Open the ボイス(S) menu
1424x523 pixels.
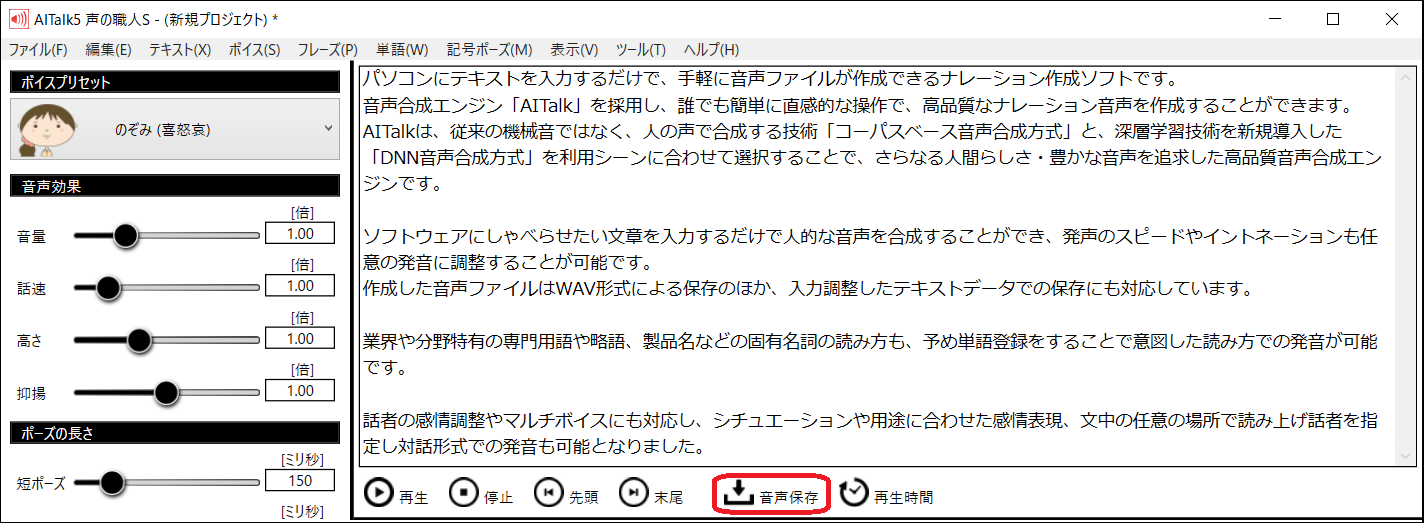point(254,49)
